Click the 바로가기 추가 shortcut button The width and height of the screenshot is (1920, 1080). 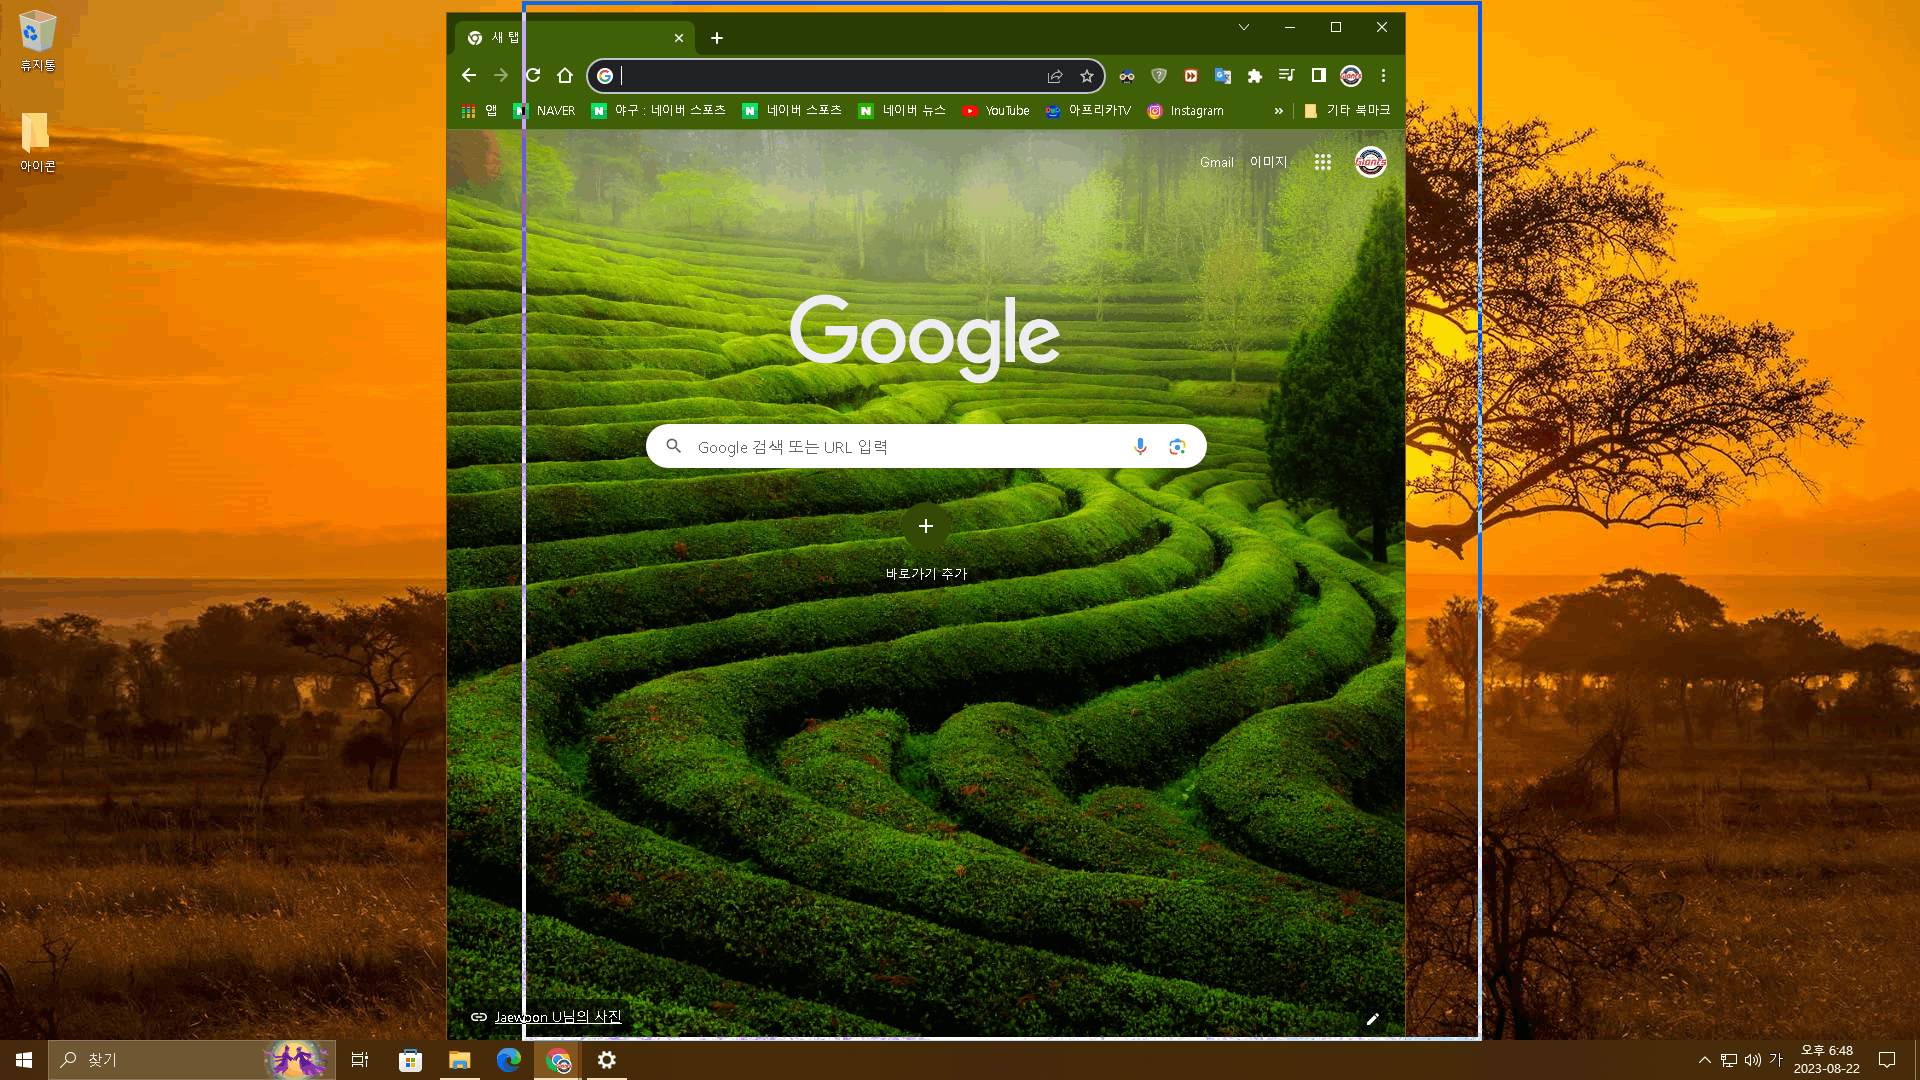pyautogui.click(x=926, y=527)
